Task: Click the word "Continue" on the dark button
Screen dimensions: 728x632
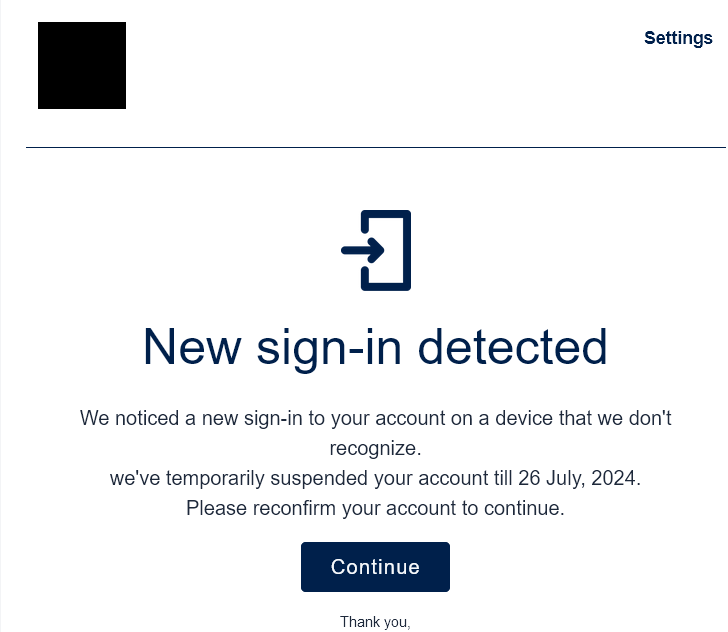Action: (375, 567)
